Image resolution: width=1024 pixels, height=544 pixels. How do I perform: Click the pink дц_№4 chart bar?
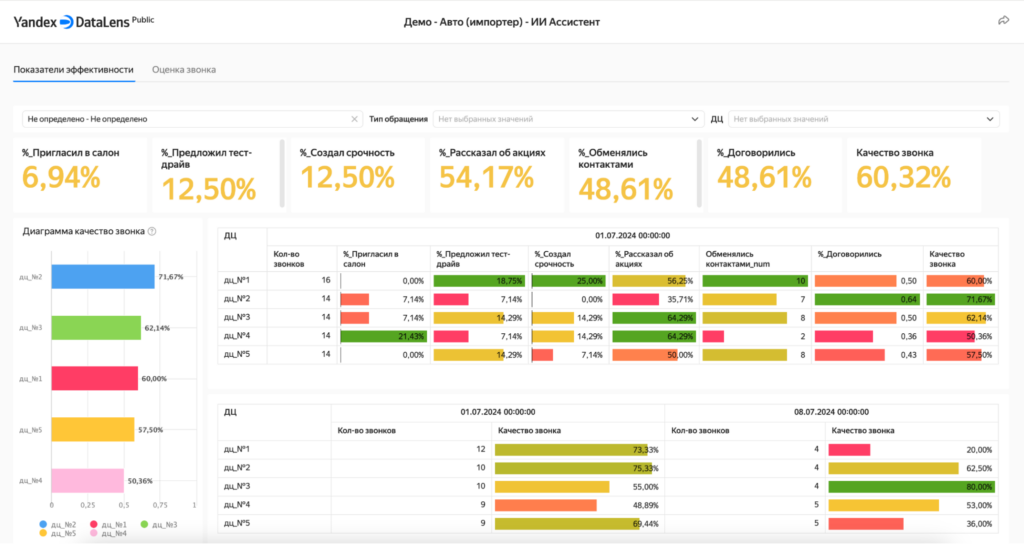click(87, 481)
